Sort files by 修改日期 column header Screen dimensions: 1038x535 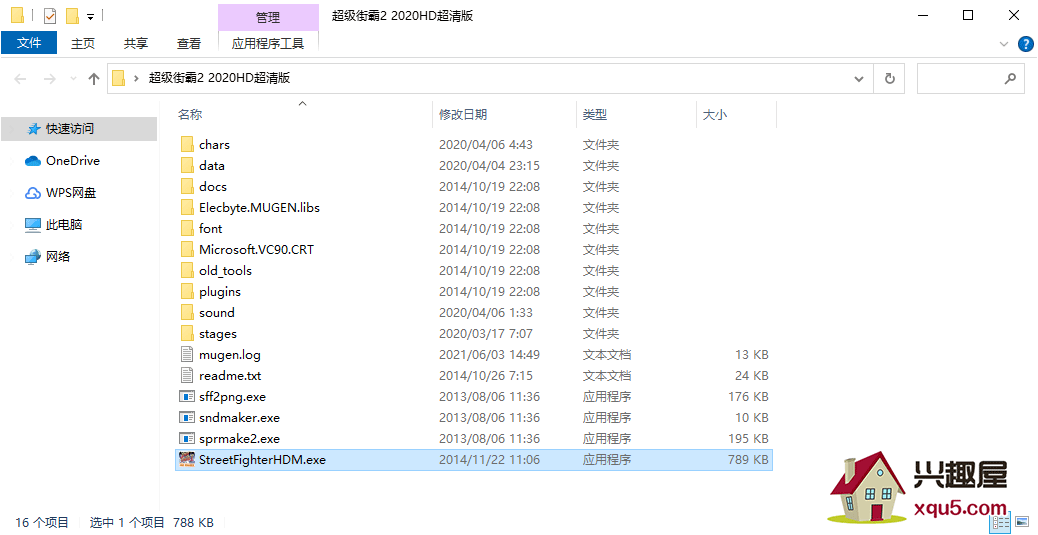click(463, 115)
